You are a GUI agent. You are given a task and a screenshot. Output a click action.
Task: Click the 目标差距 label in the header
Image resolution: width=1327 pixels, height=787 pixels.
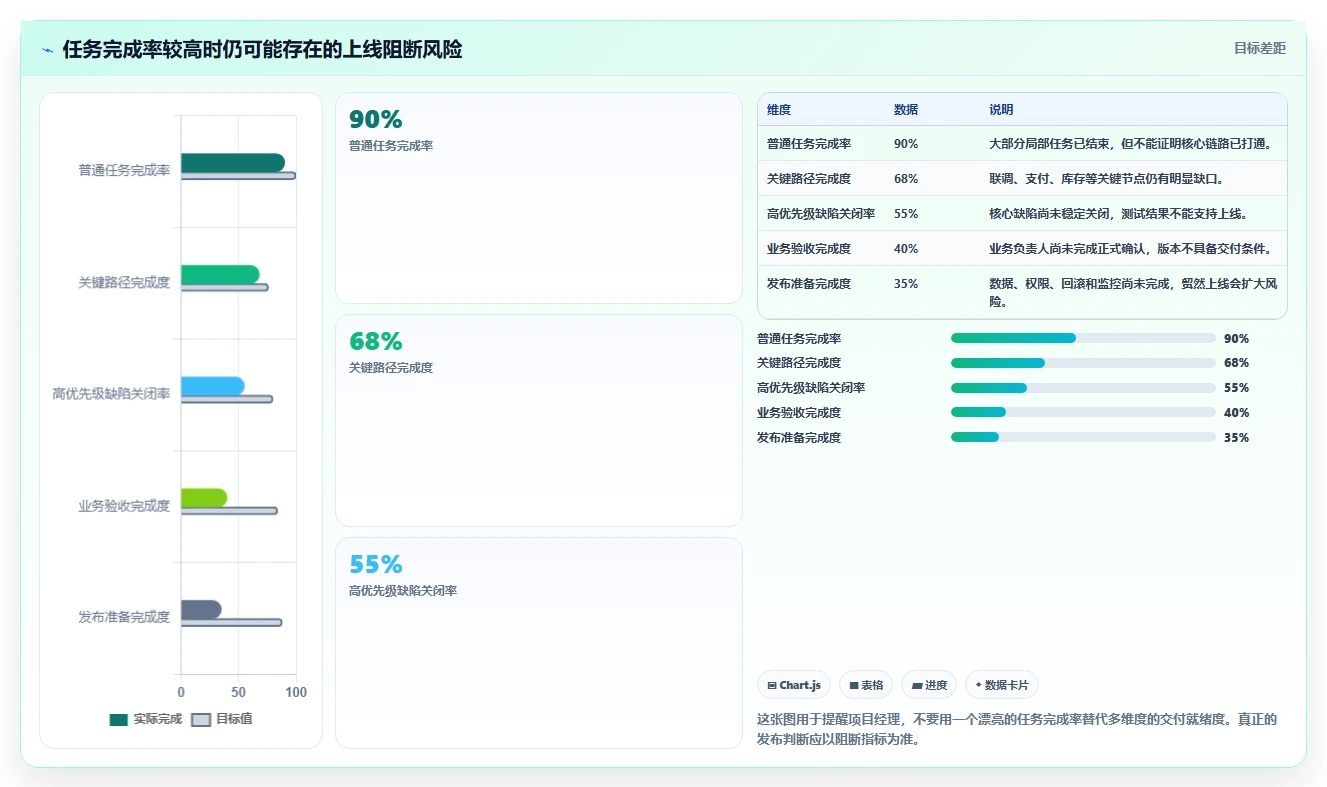pos(1259,48)
